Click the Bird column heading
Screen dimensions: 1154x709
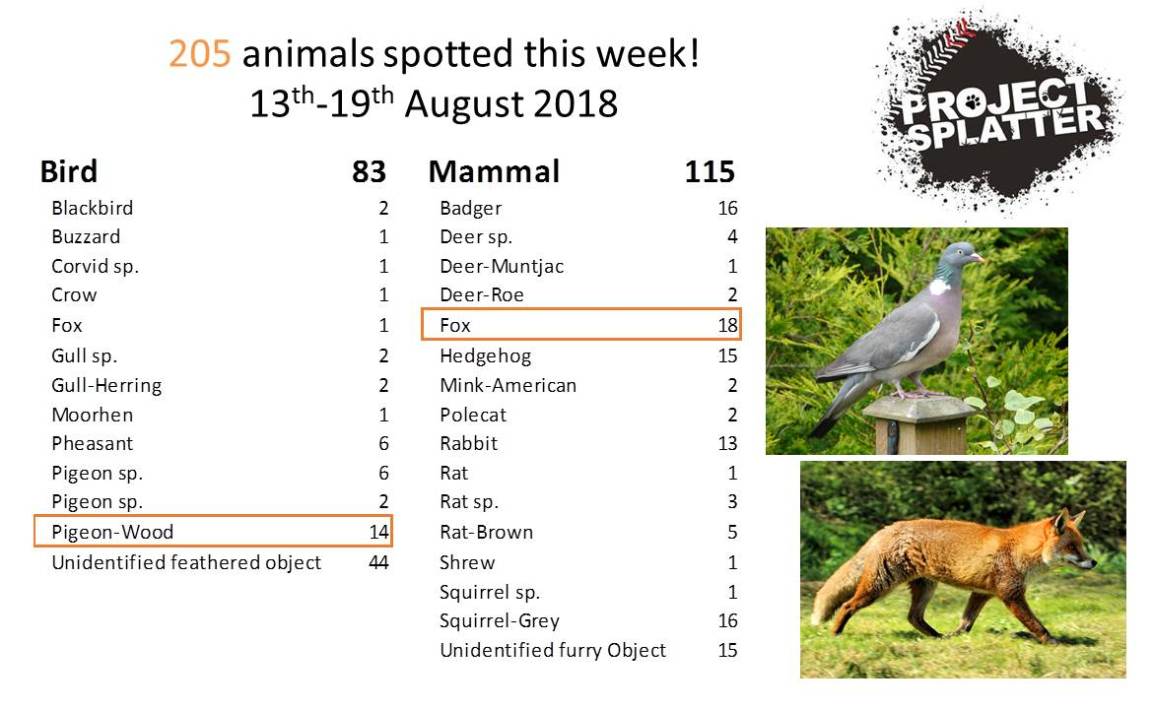(x=69, y=172)
